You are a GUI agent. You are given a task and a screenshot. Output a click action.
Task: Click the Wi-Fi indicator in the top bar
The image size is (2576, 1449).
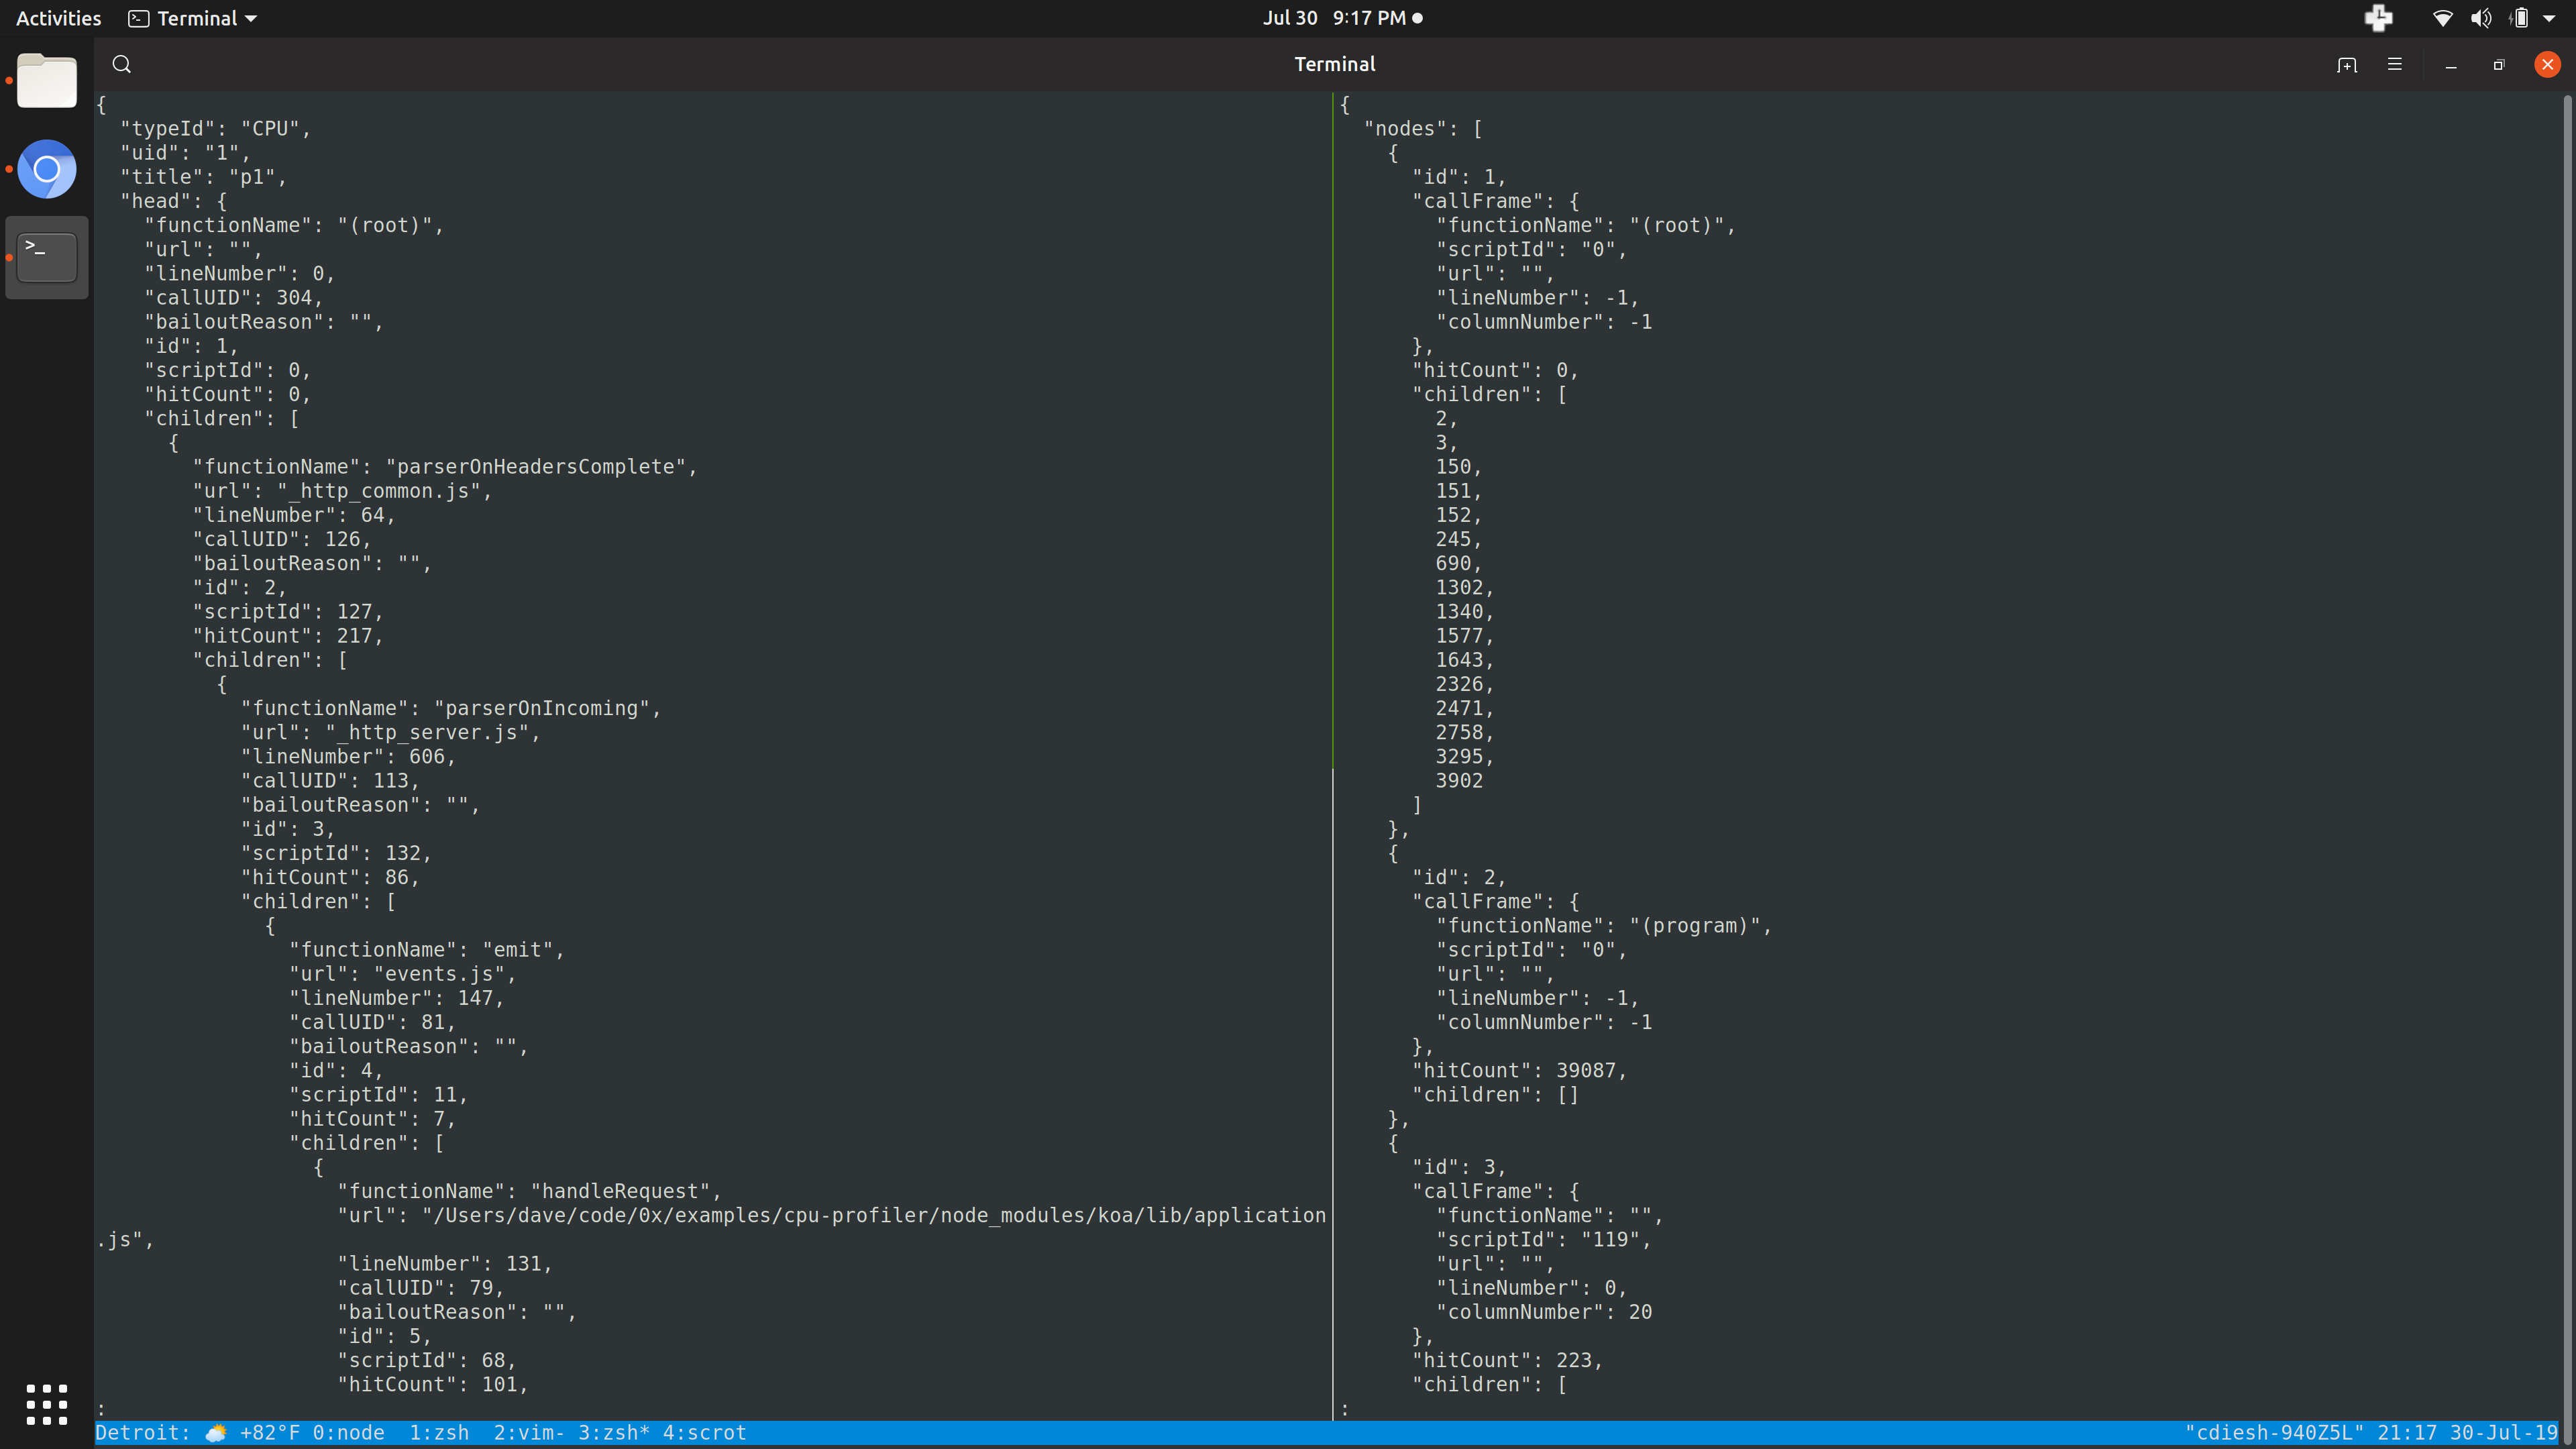pyautogui.click(x=2442, y=18)
